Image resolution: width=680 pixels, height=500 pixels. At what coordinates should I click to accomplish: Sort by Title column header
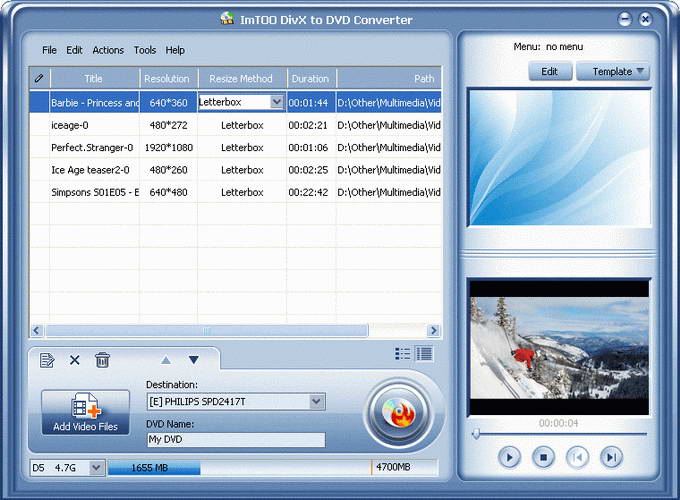[x=94, y=78]
